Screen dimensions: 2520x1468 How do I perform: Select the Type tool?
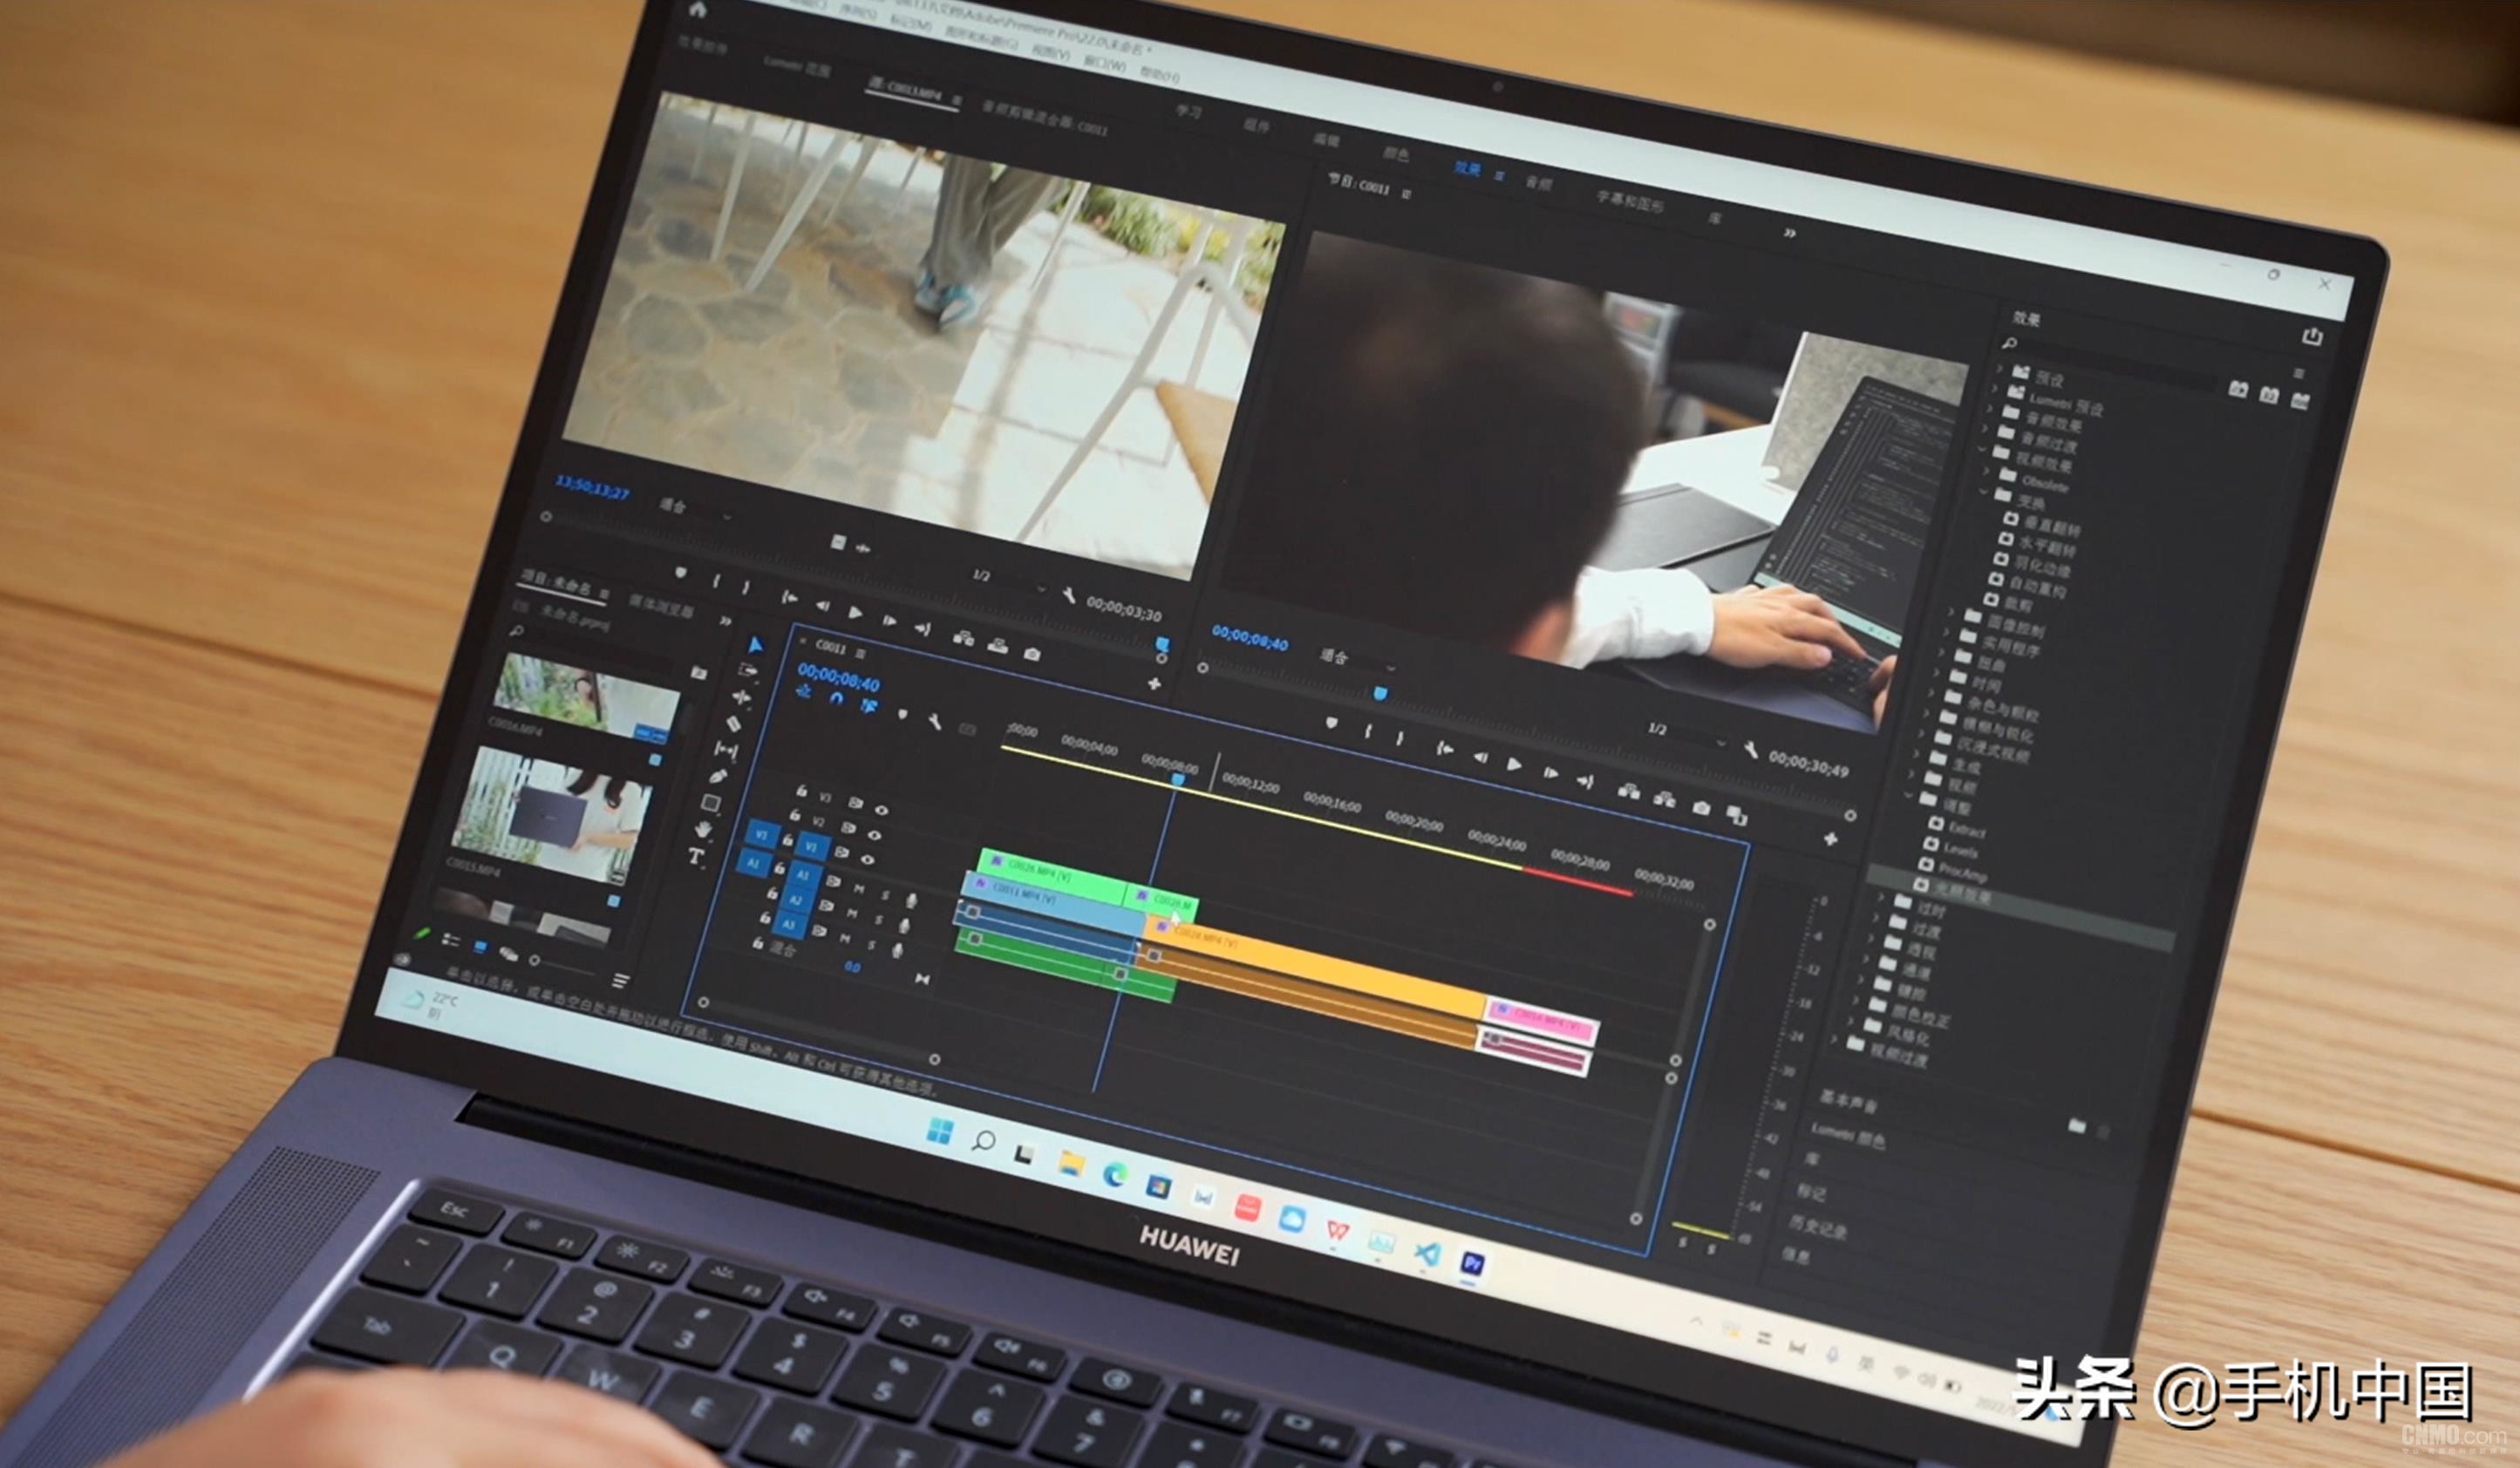(696, 856)
